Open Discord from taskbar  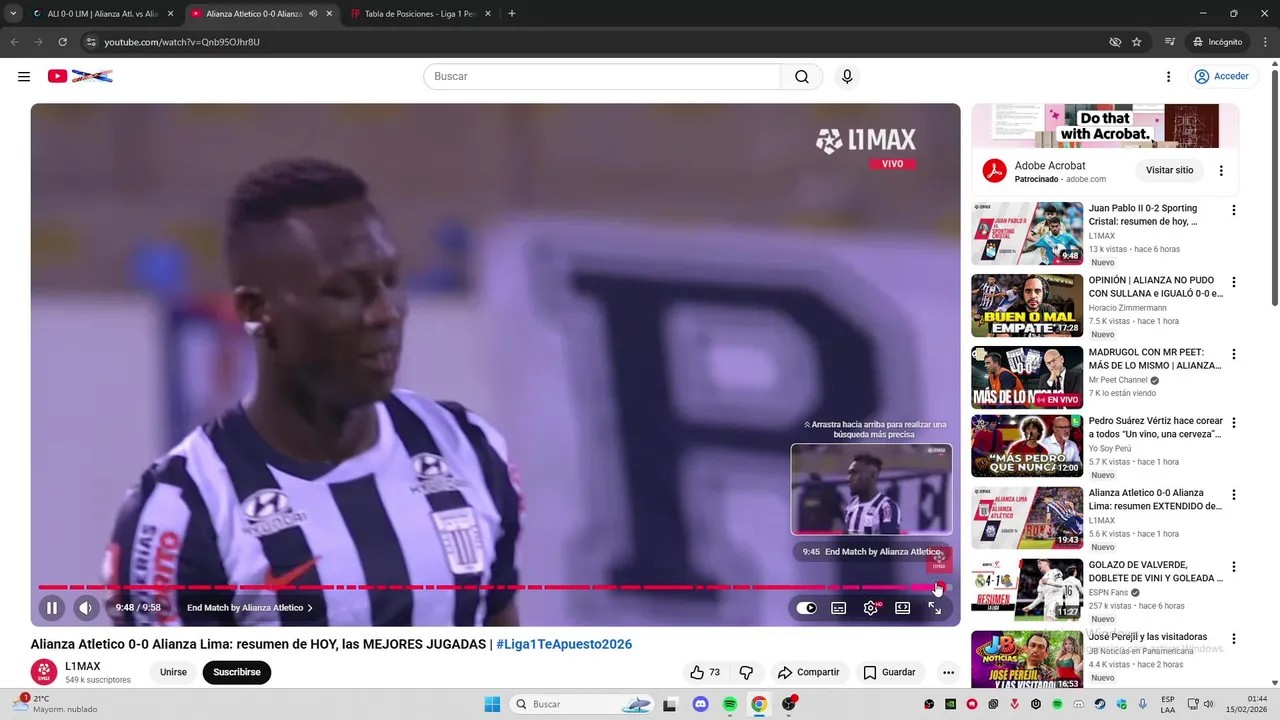701,704
